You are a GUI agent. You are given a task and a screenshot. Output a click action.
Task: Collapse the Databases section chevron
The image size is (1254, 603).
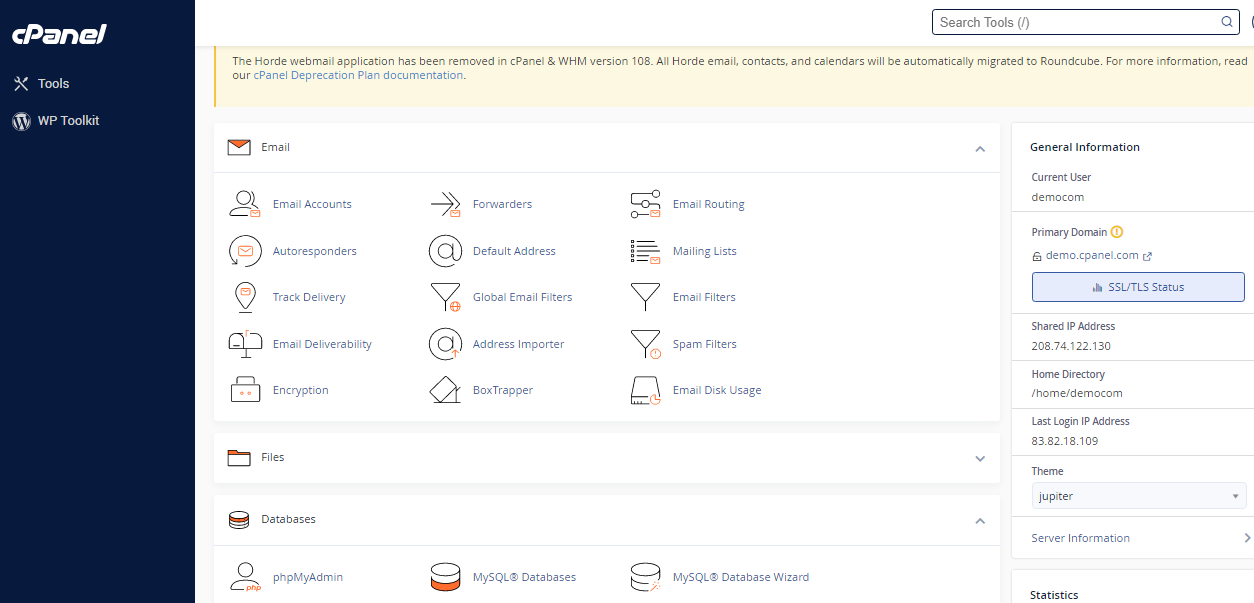(980, 520)
